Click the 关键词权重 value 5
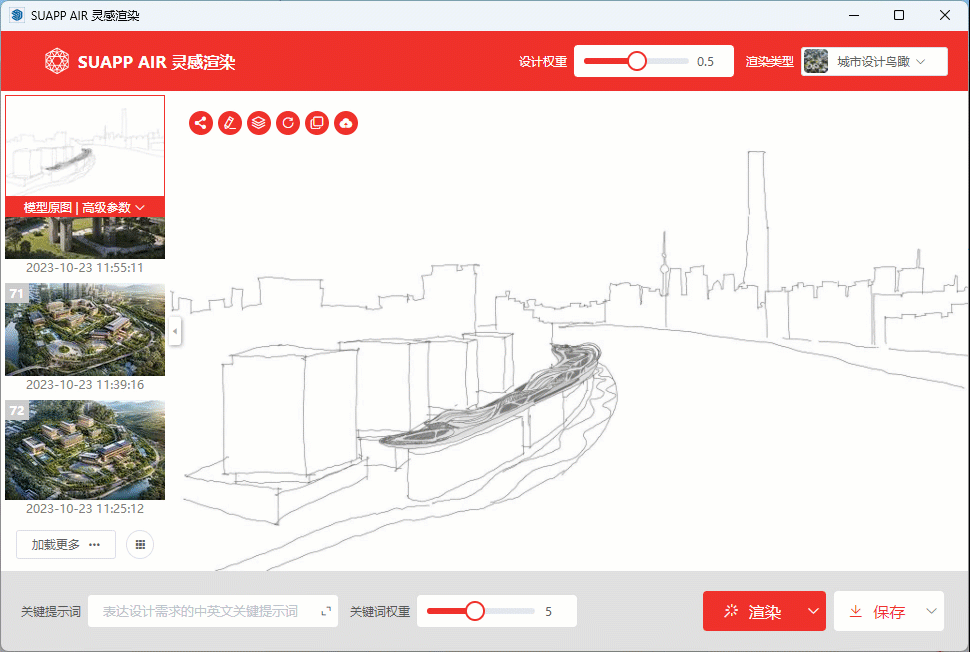Image resolution: width=970 pixels, height=652 pixels. tap(548, 611)
